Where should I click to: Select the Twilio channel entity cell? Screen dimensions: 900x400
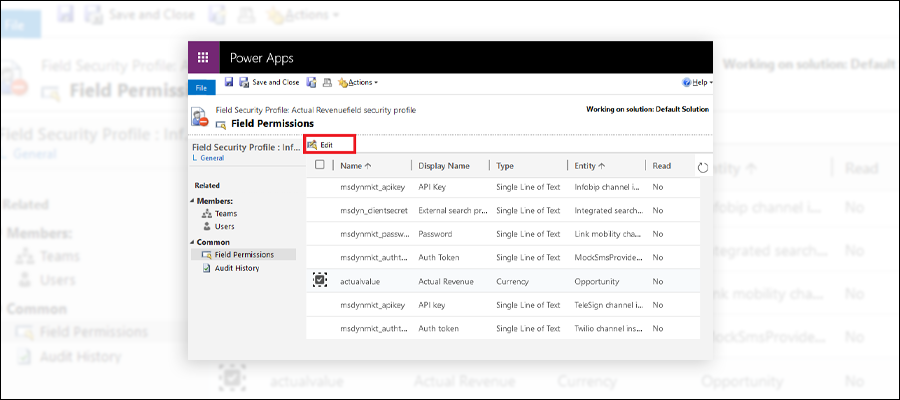click(608, 329)
